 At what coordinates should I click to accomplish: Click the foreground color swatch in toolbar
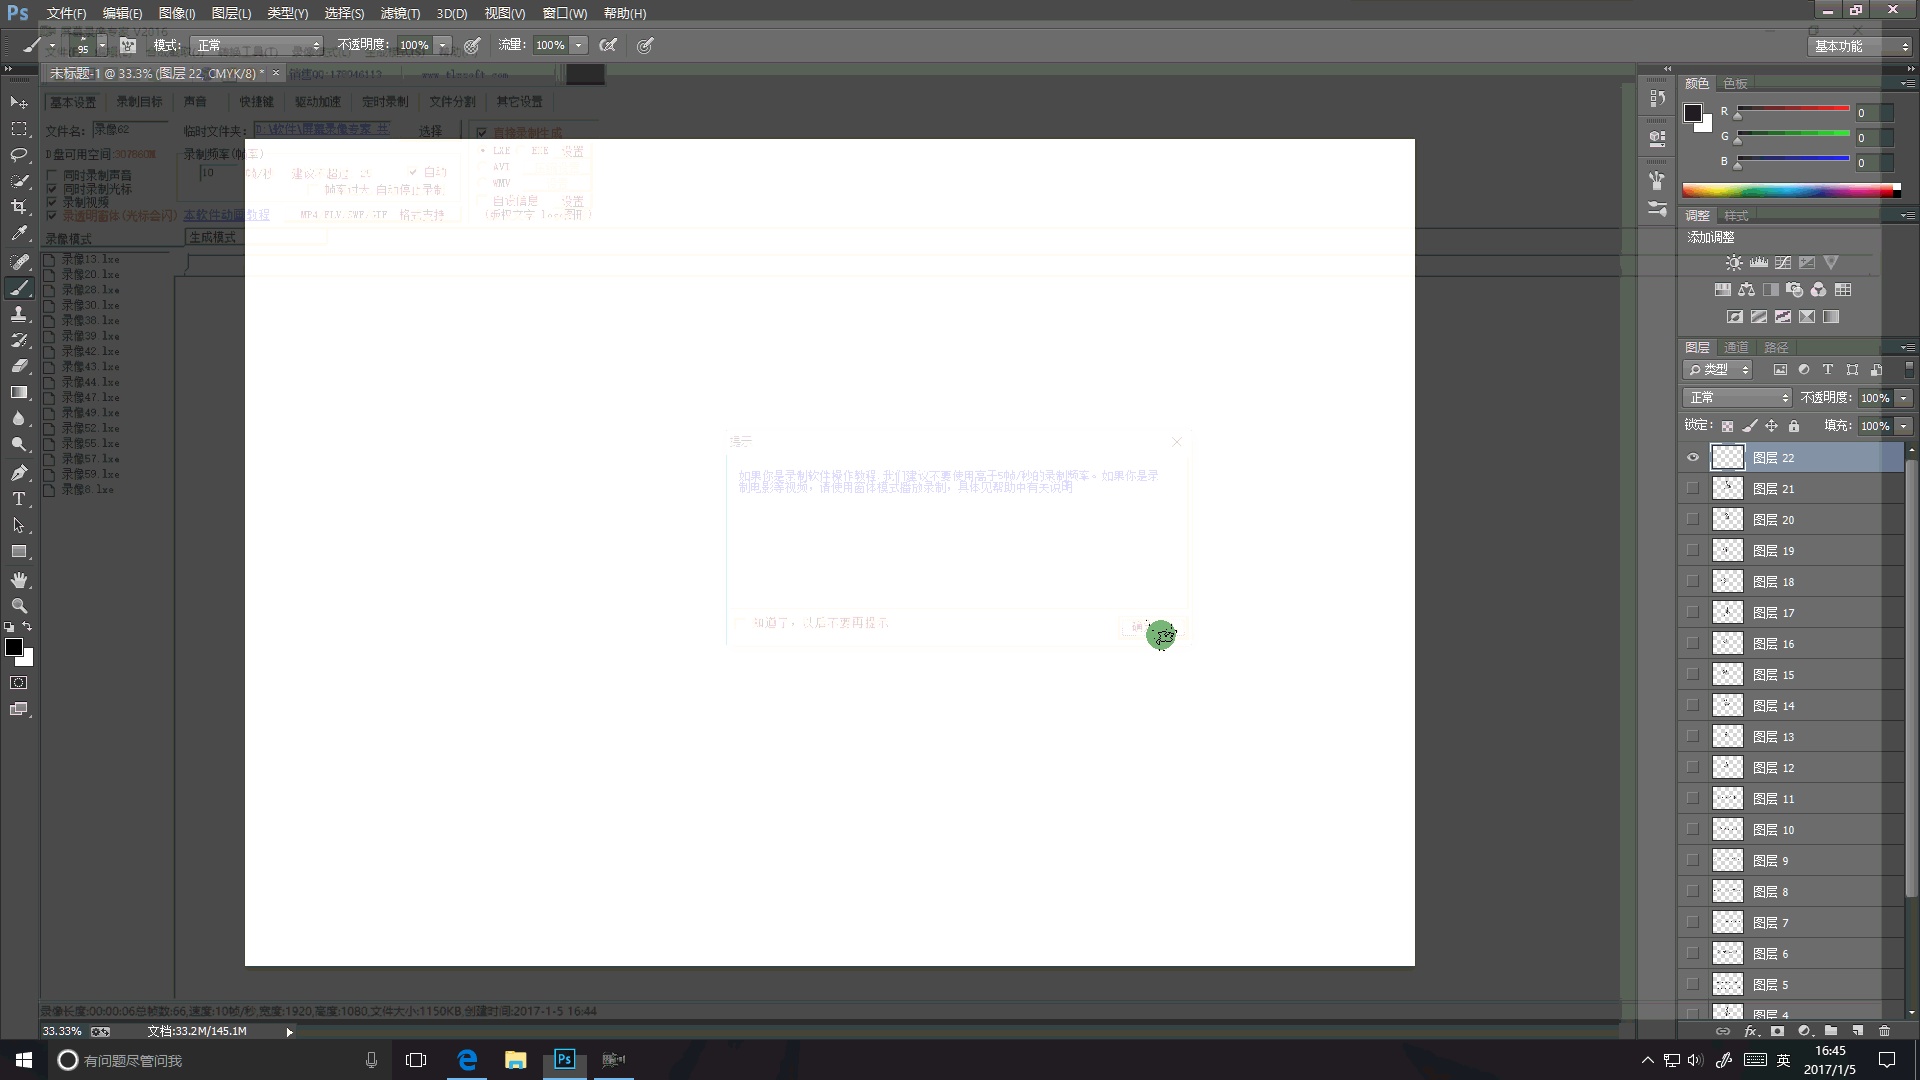point(14,648)
